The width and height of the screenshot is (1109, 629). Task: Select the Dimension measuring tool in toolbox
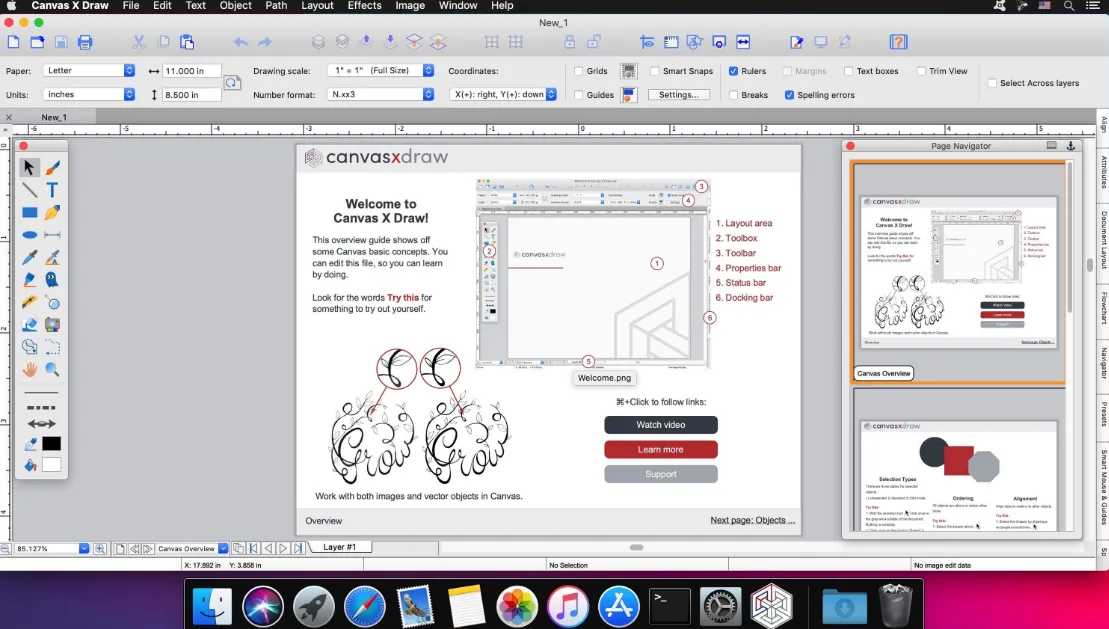[x=52, y=235]
